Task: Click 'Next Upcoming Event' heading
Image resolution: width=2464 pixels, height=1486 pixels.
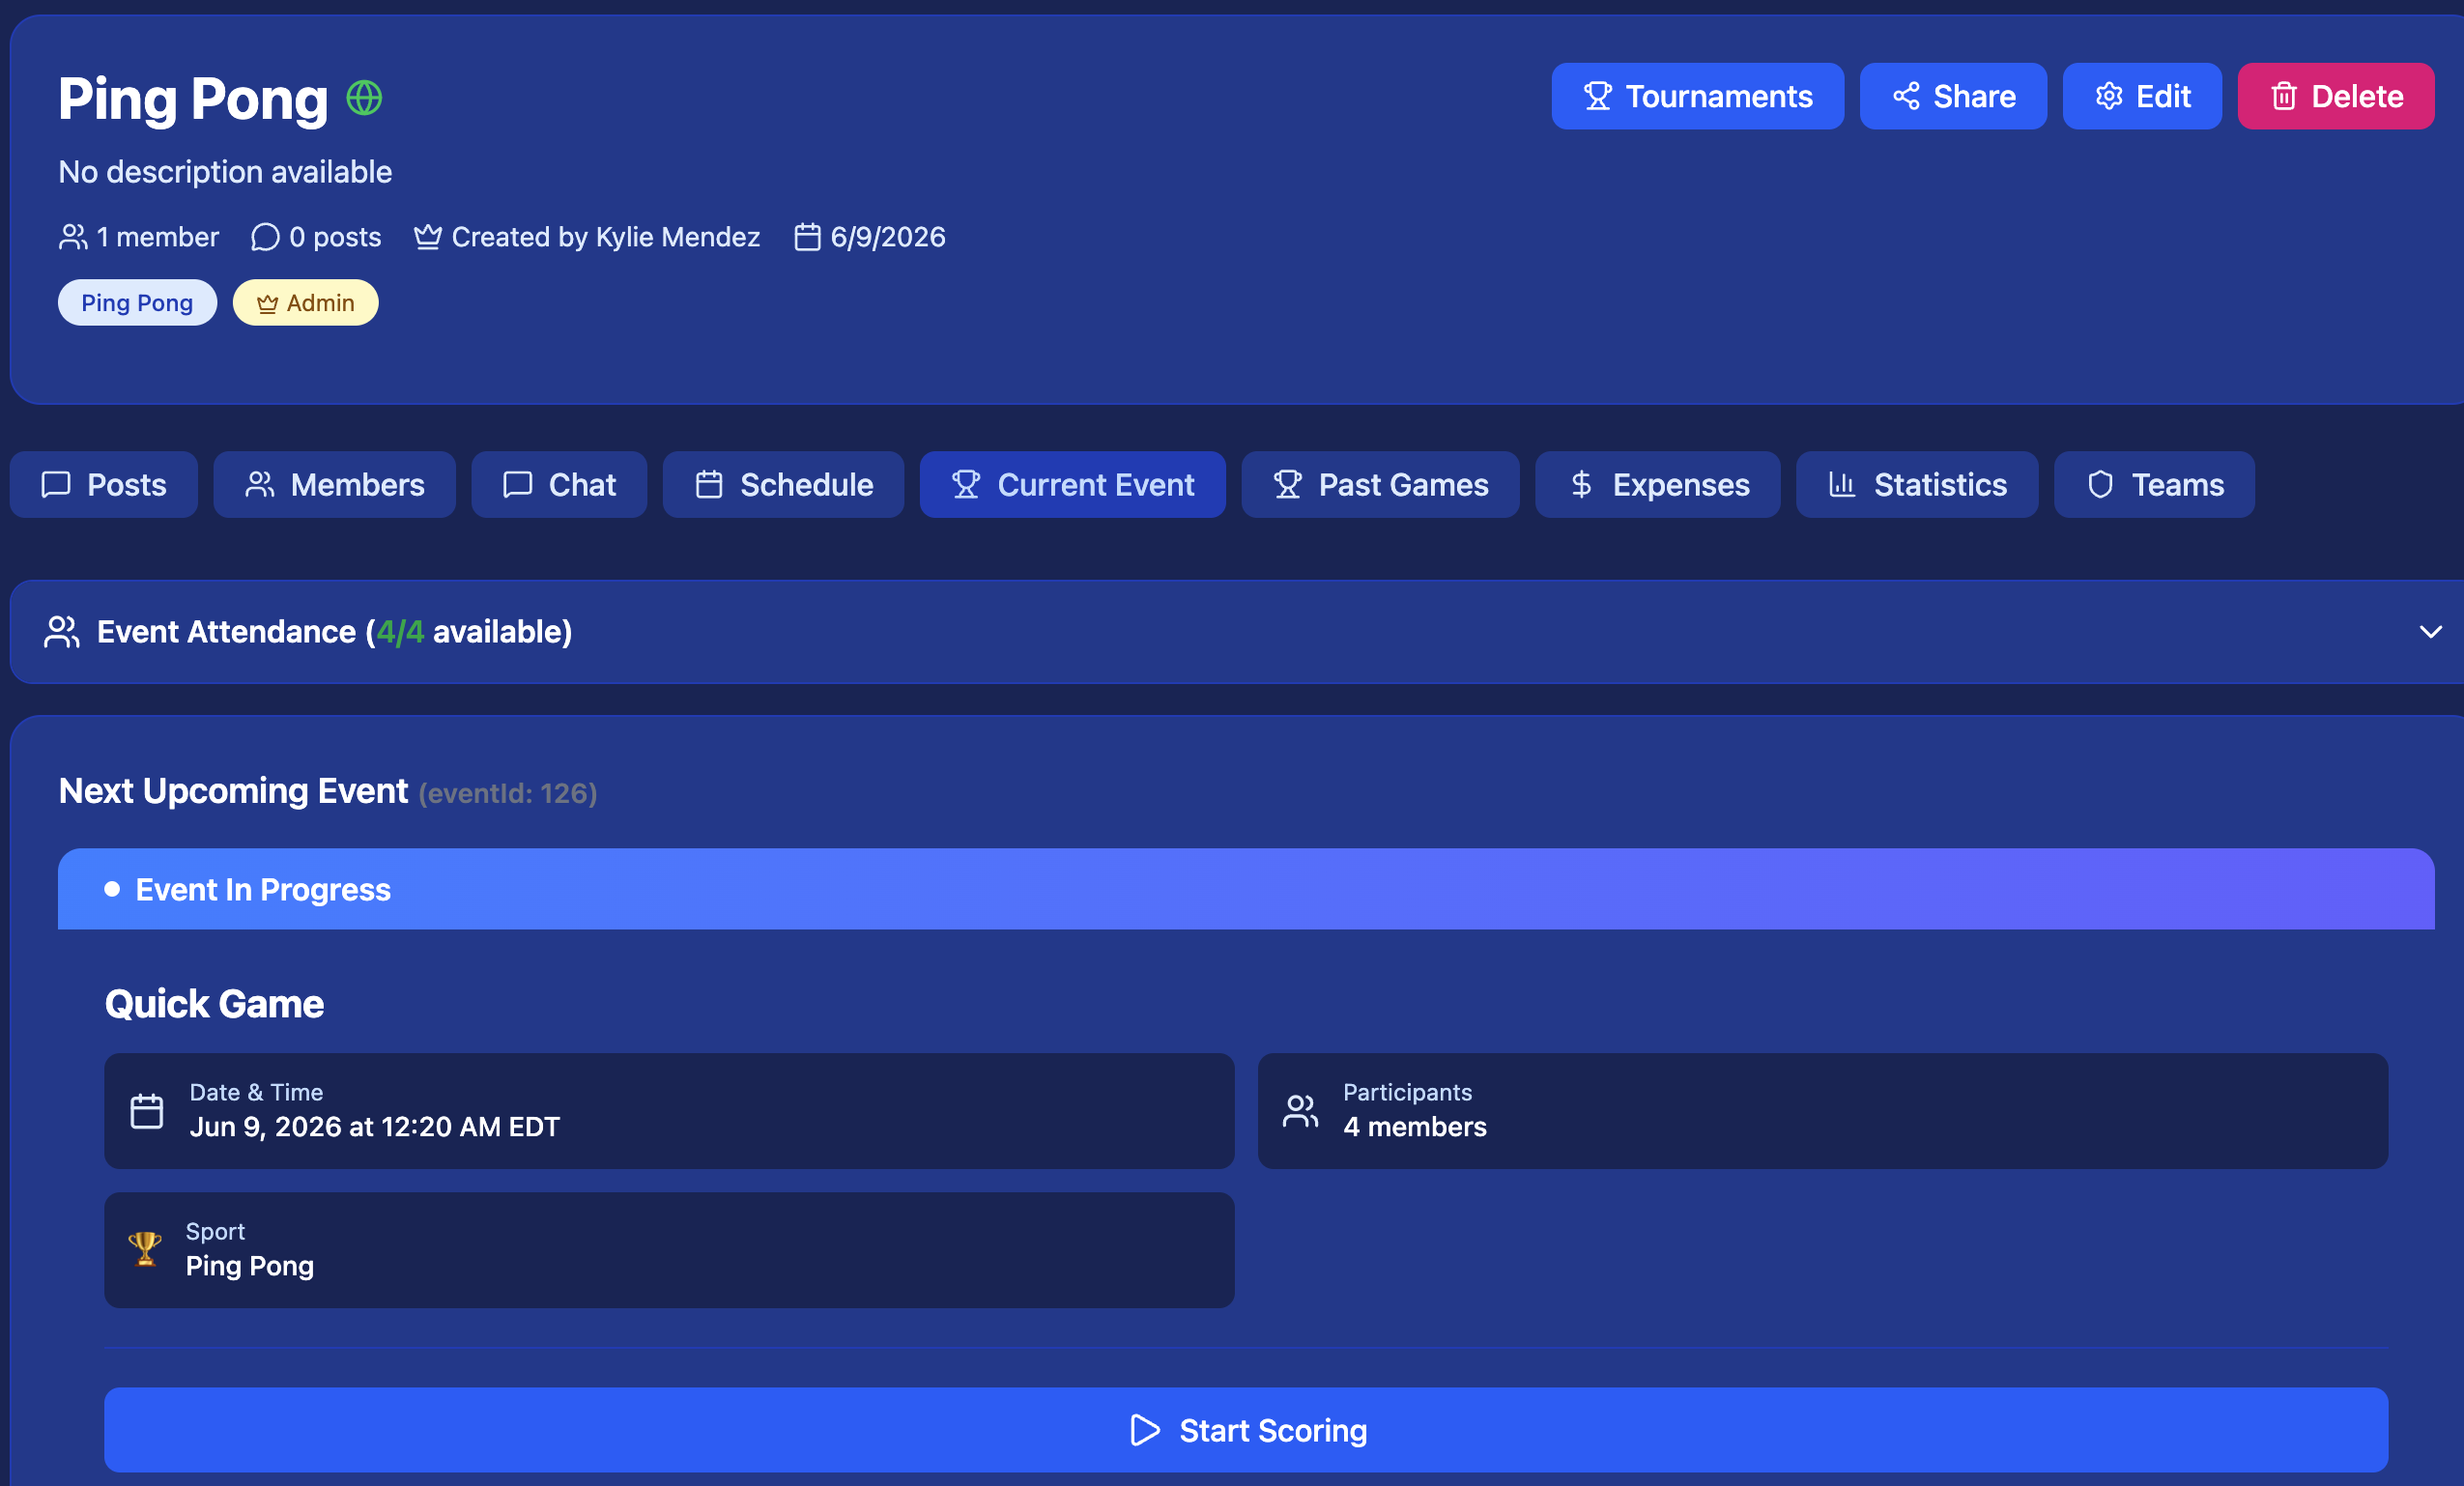Action: [233, 791]
